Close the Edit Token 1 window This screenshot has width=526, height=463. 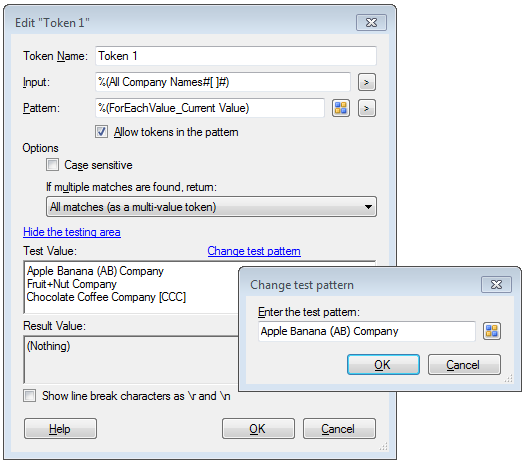(x=371, y=22)
